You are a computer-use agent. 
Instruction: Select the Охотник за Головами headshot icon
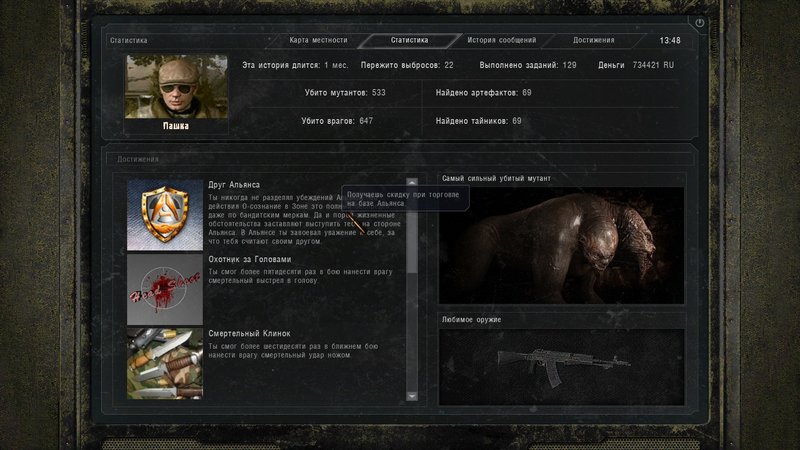click(x=164, y=289)
